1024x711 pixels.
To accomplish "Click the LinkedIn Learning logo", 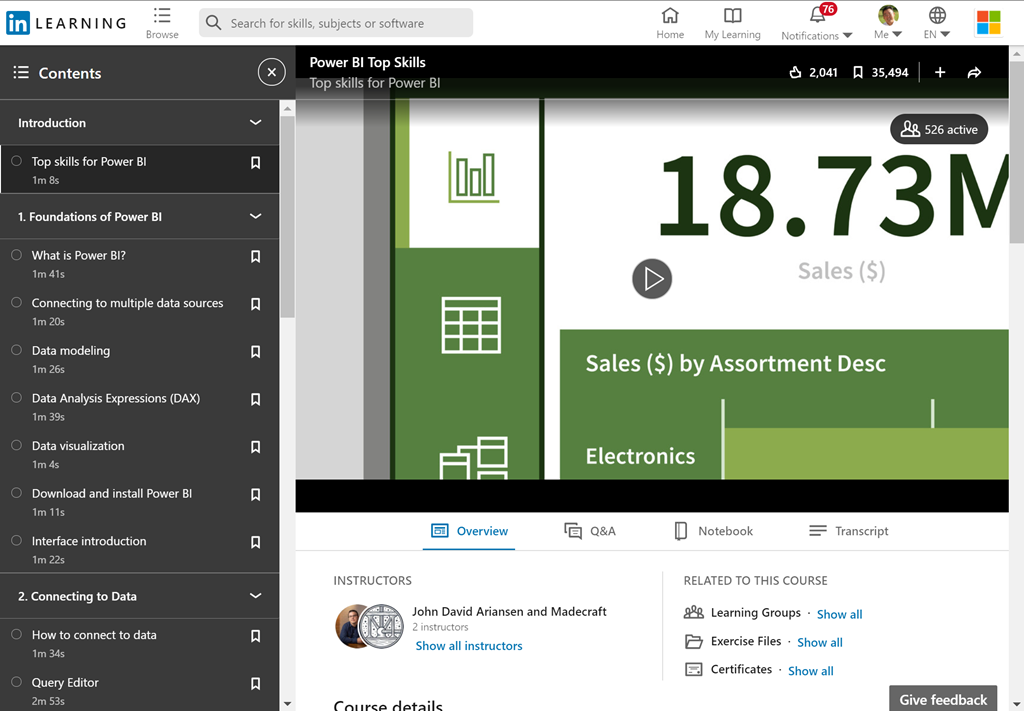I will click(x=66, y=23).
